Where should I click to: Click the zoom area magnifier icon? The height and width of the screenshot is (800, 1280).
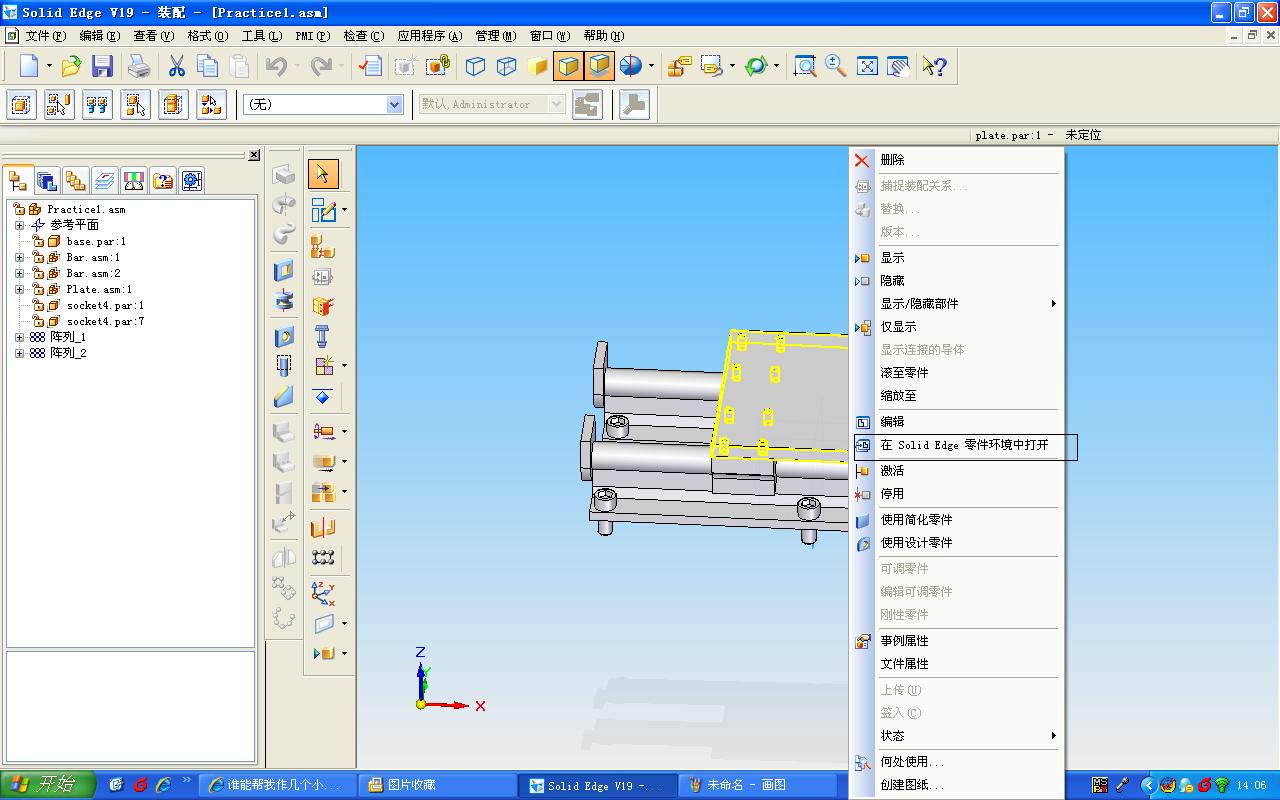tap(804, 66)
